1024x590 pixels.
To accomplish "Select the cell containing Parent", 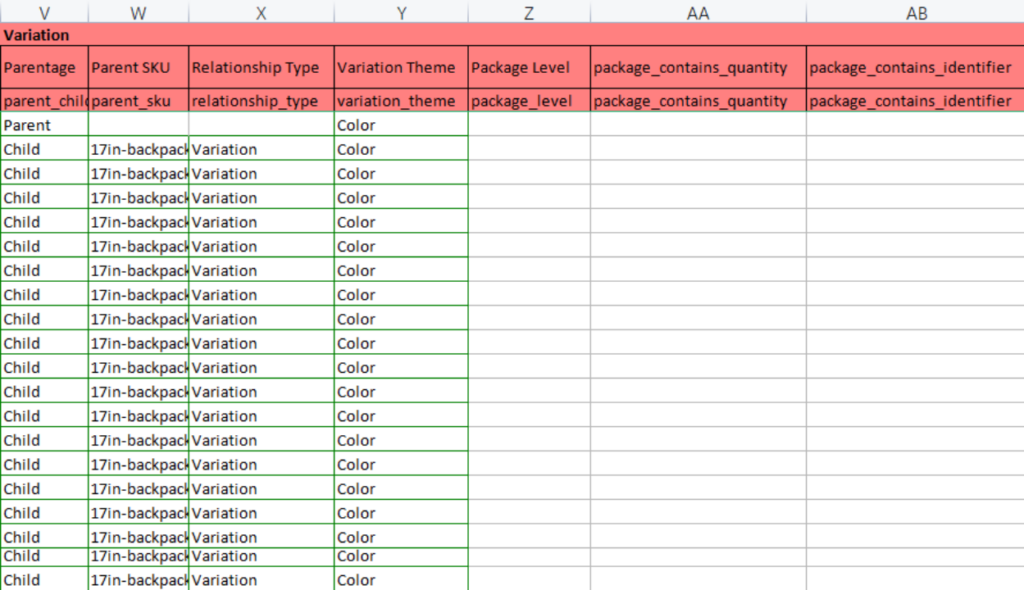I will point(44,125).
